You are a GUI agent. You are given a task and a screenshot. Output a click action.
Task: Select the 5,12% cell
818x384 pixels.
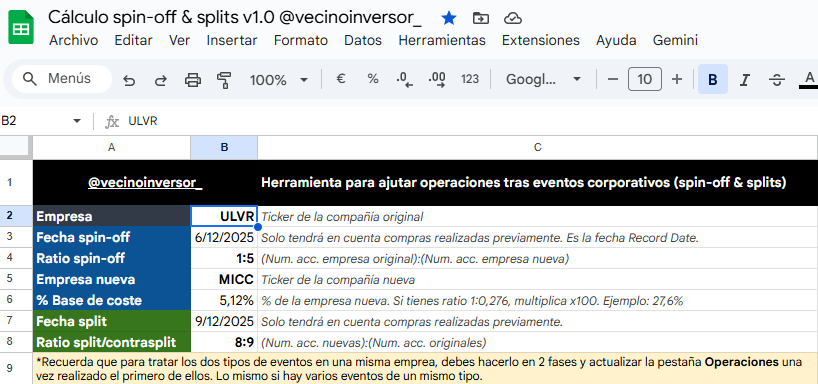pos(224,301)
